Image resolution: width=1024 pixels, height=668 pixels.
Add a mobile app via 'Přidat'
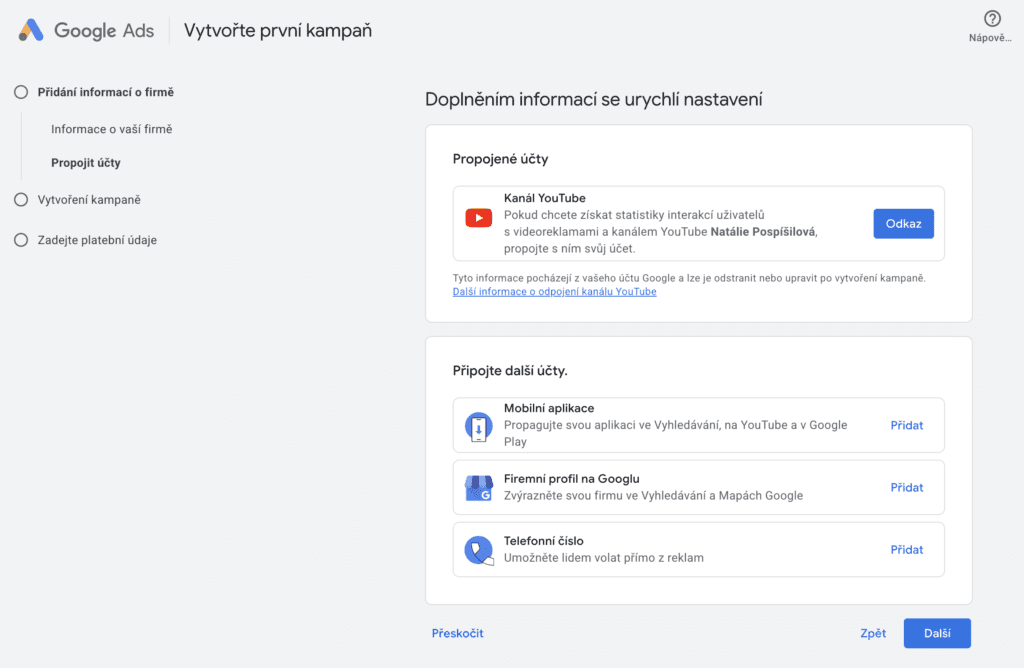pyautogui.click(x=906, y=425)
